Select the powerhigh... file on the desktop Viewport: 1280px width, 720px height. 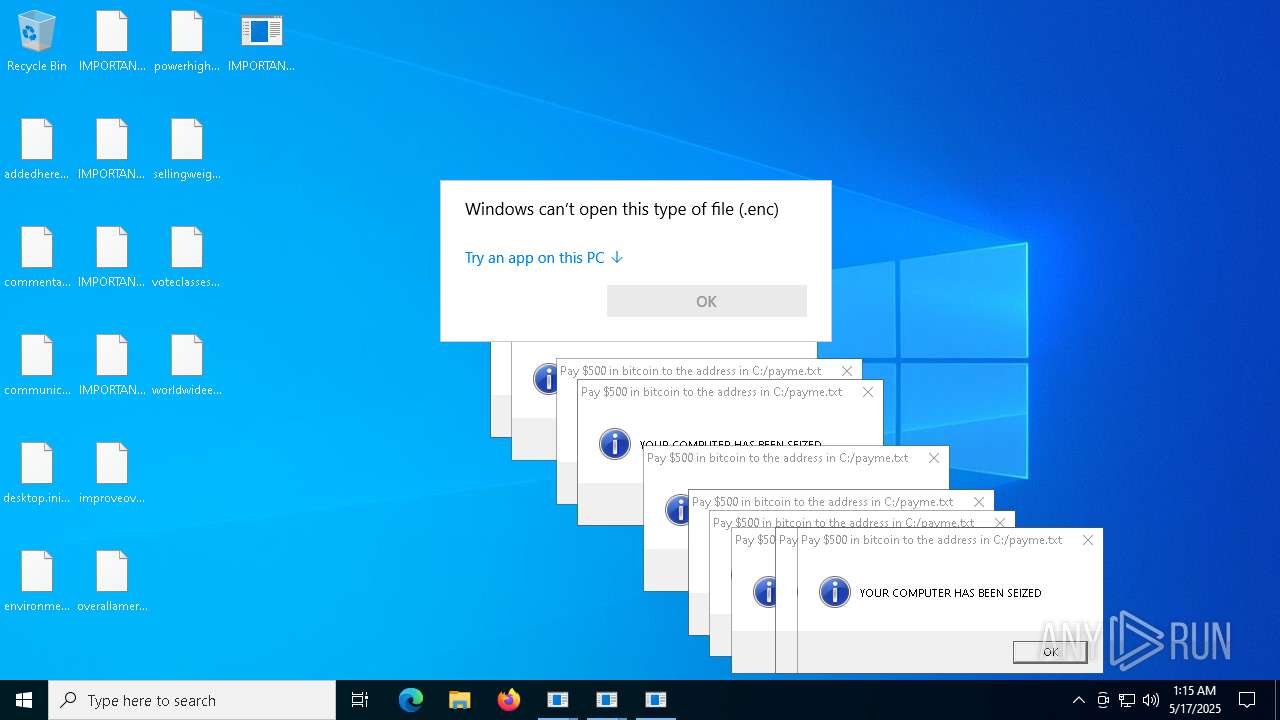click(x=187, y=42)
